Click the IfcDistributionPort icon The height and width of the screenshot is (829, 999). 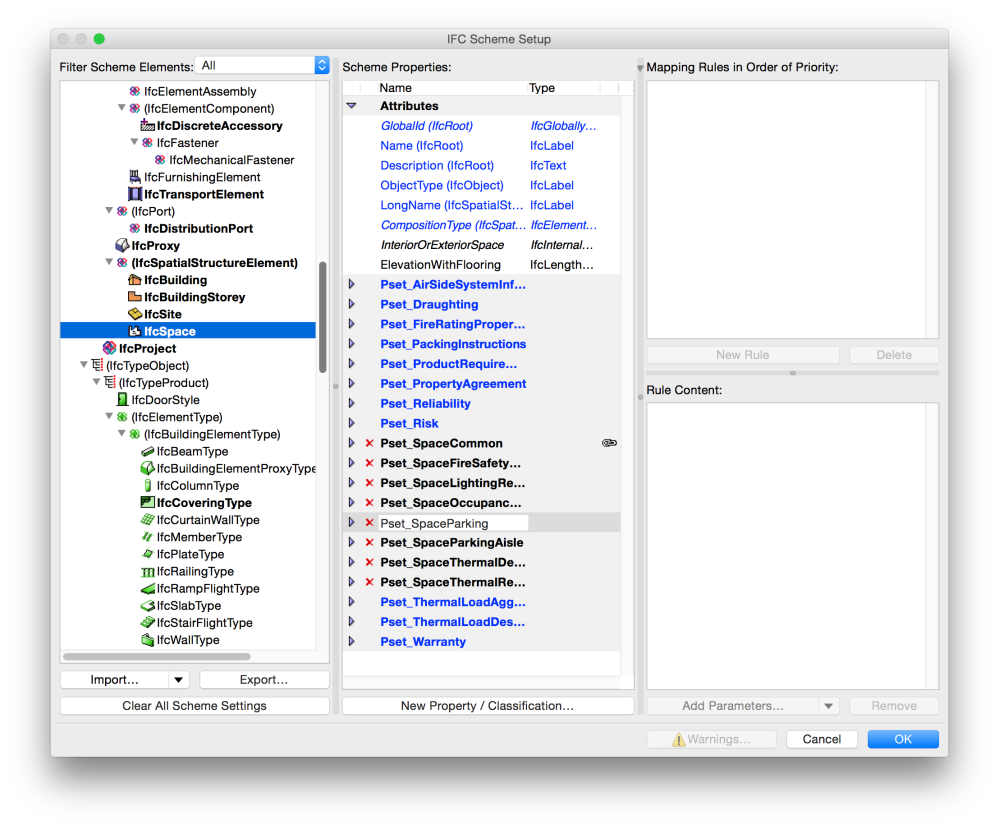(x=134, y=228)
